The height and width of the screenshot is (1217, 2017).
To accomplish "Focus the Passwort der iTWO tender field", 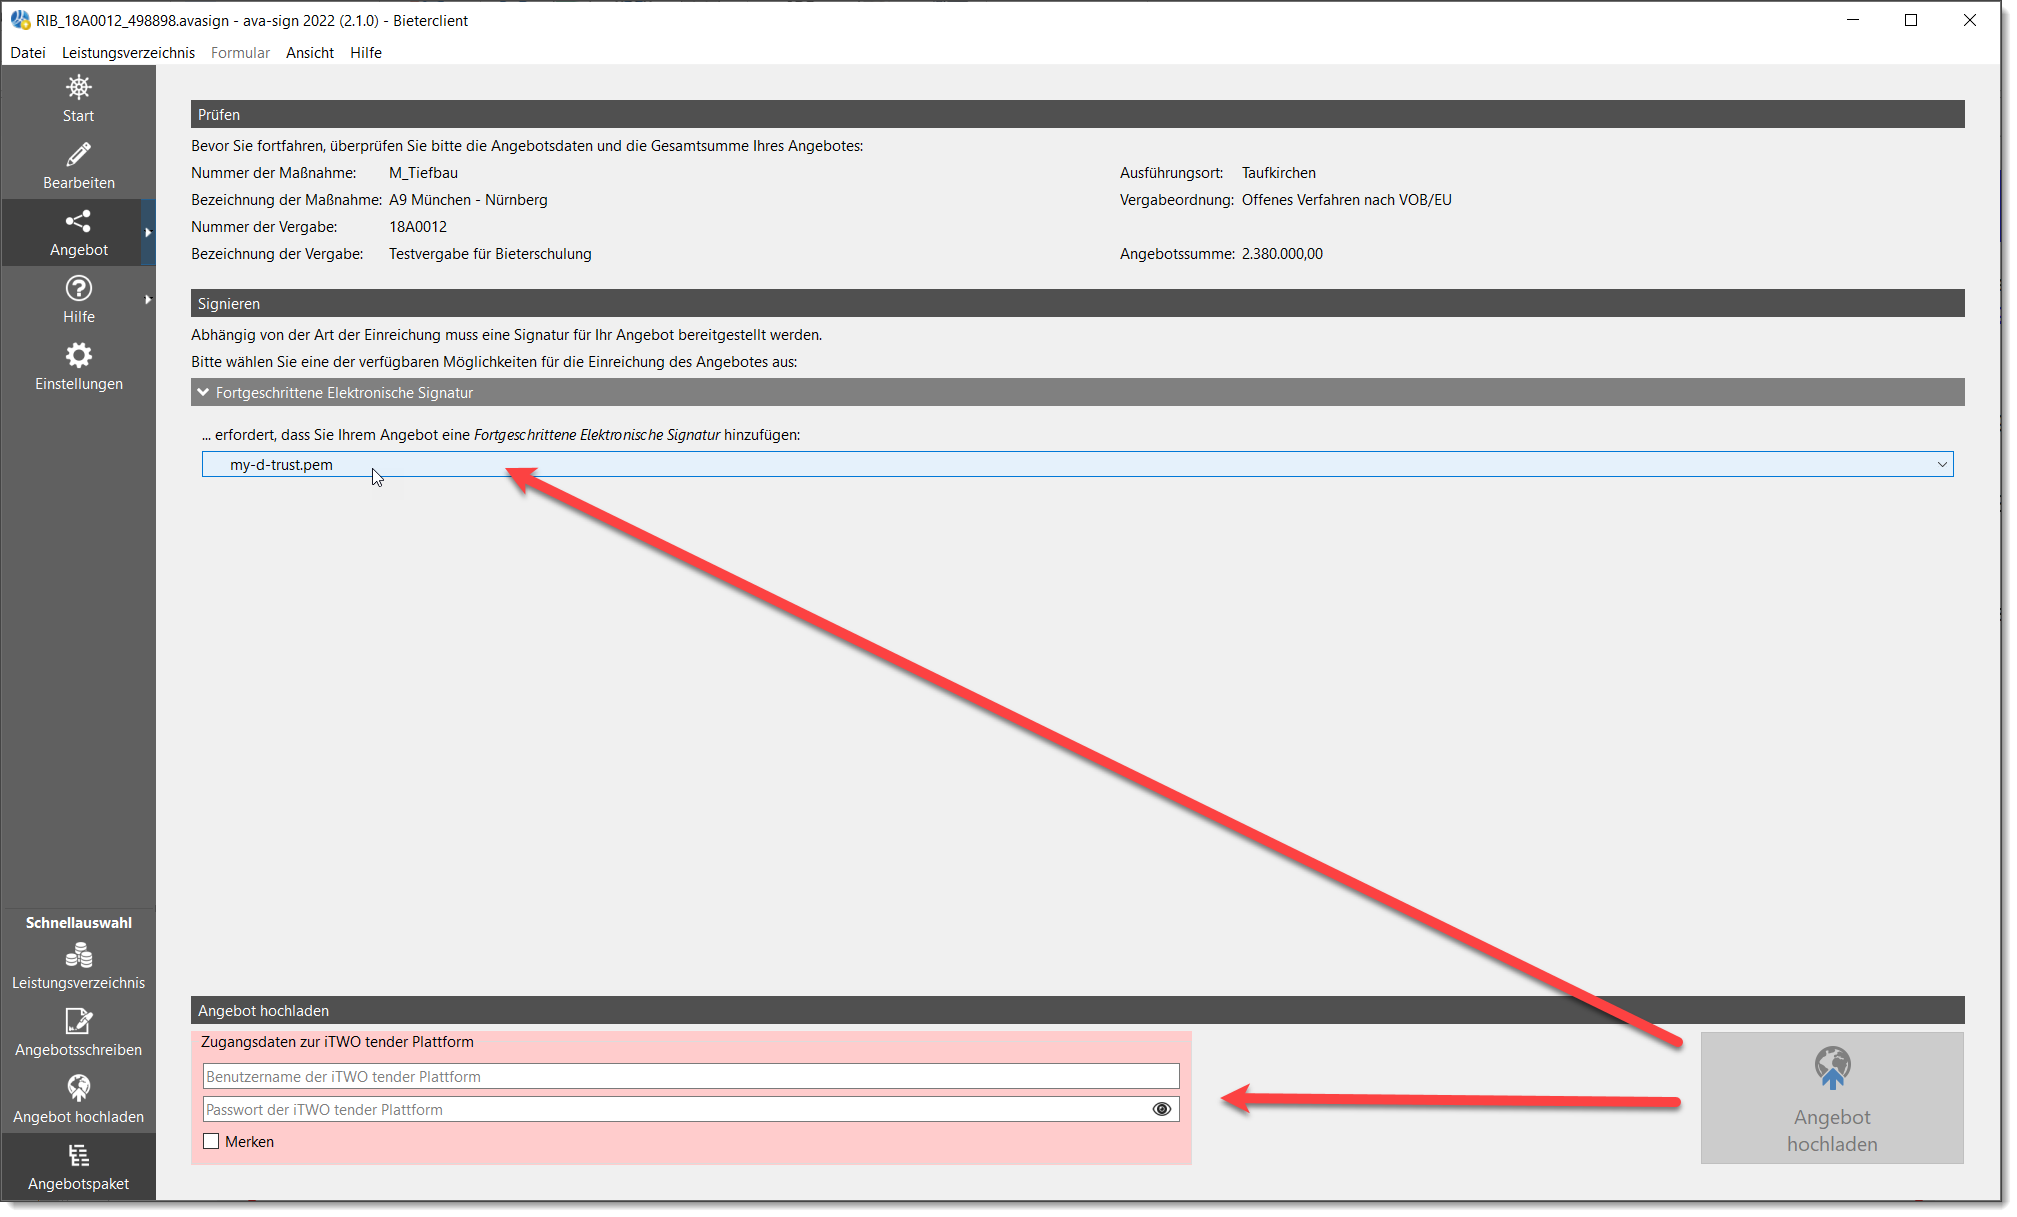I will click(x=691, y=1109).
